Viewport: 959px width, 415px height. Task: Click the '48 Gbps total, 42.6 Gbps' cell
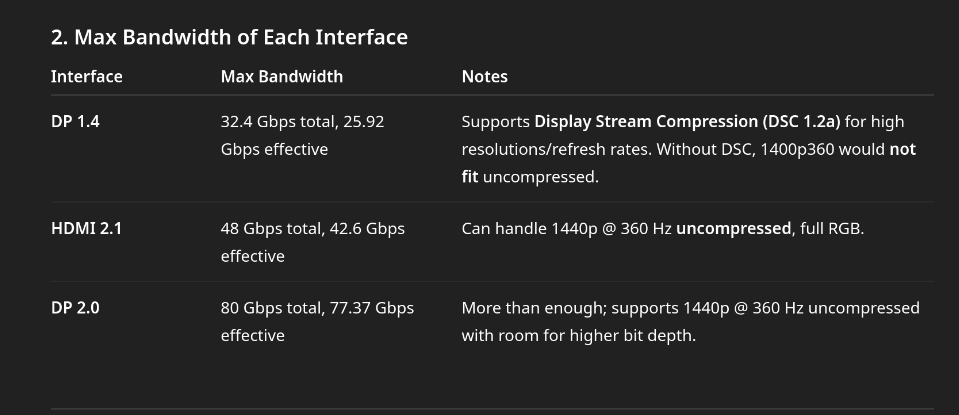(x=313, y=229)
